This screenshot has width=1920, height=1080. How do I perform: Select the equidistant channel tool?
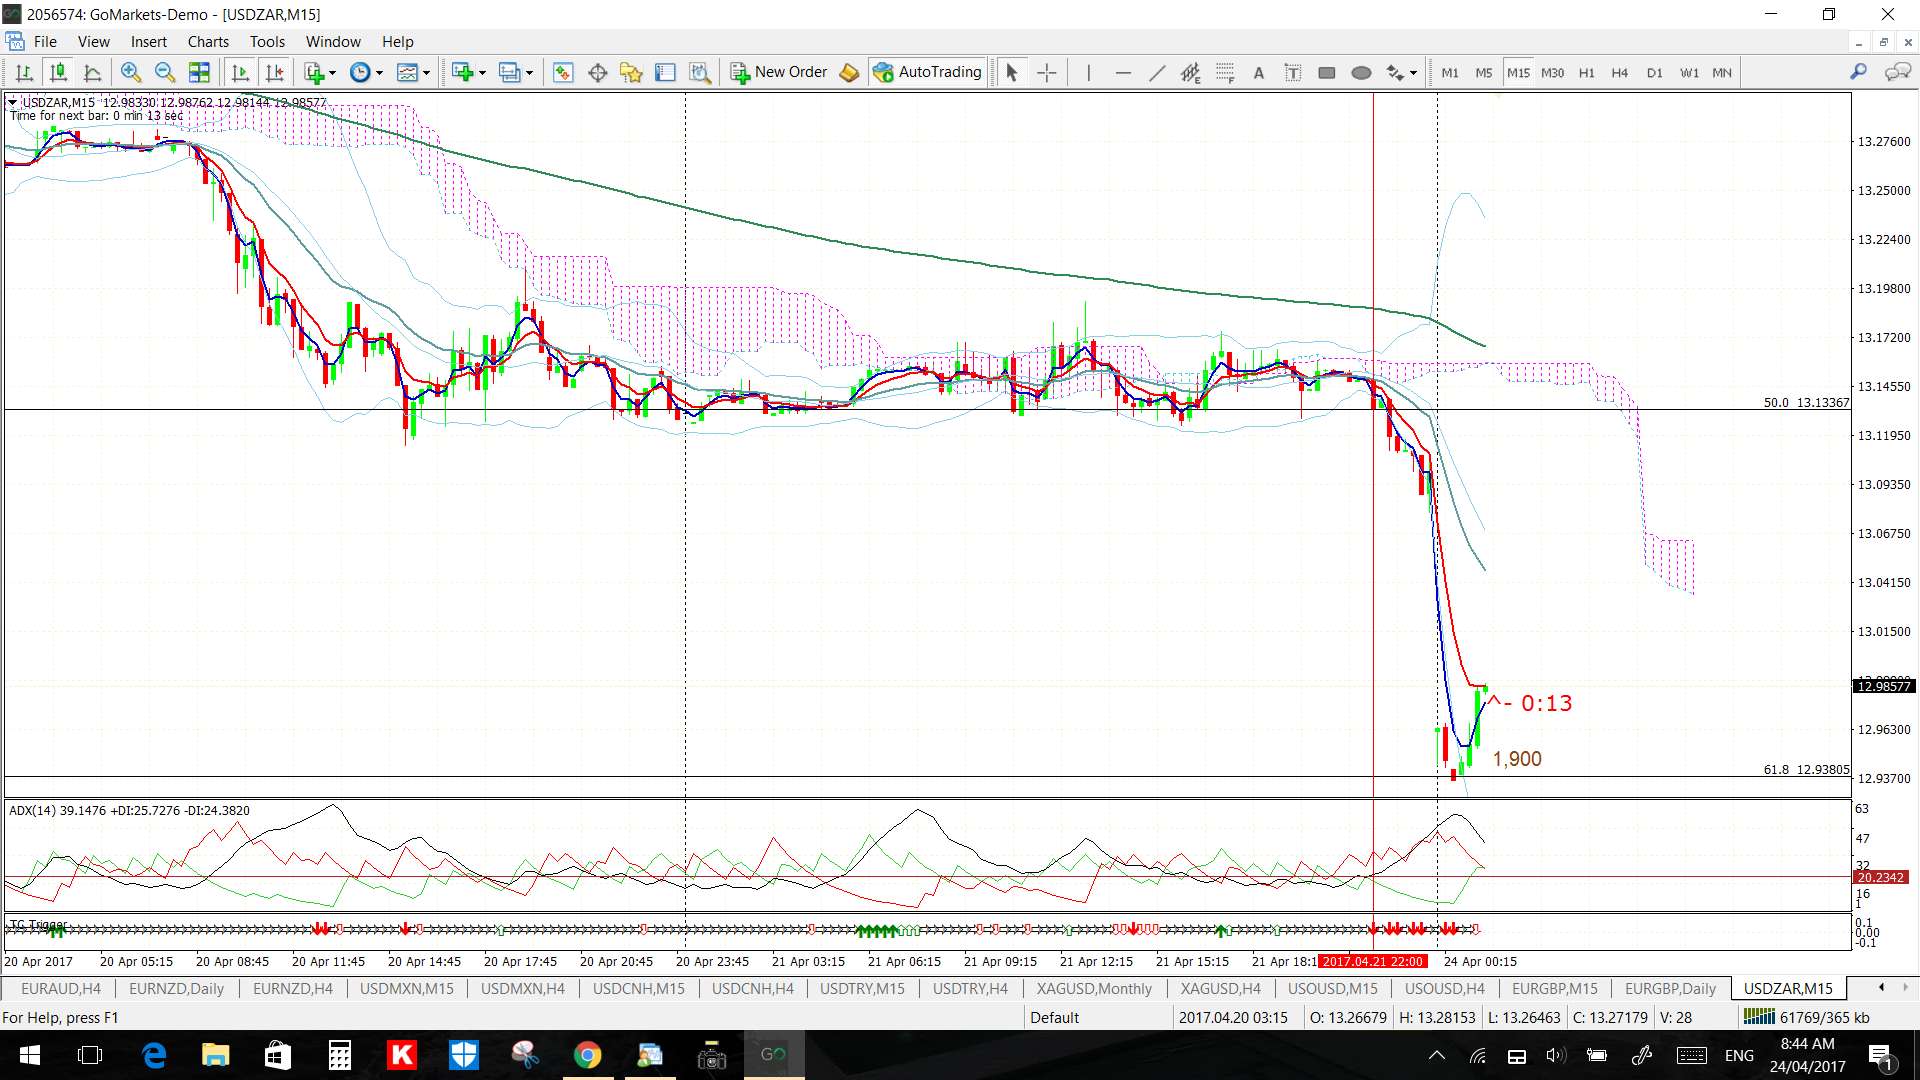[1190, 72]
